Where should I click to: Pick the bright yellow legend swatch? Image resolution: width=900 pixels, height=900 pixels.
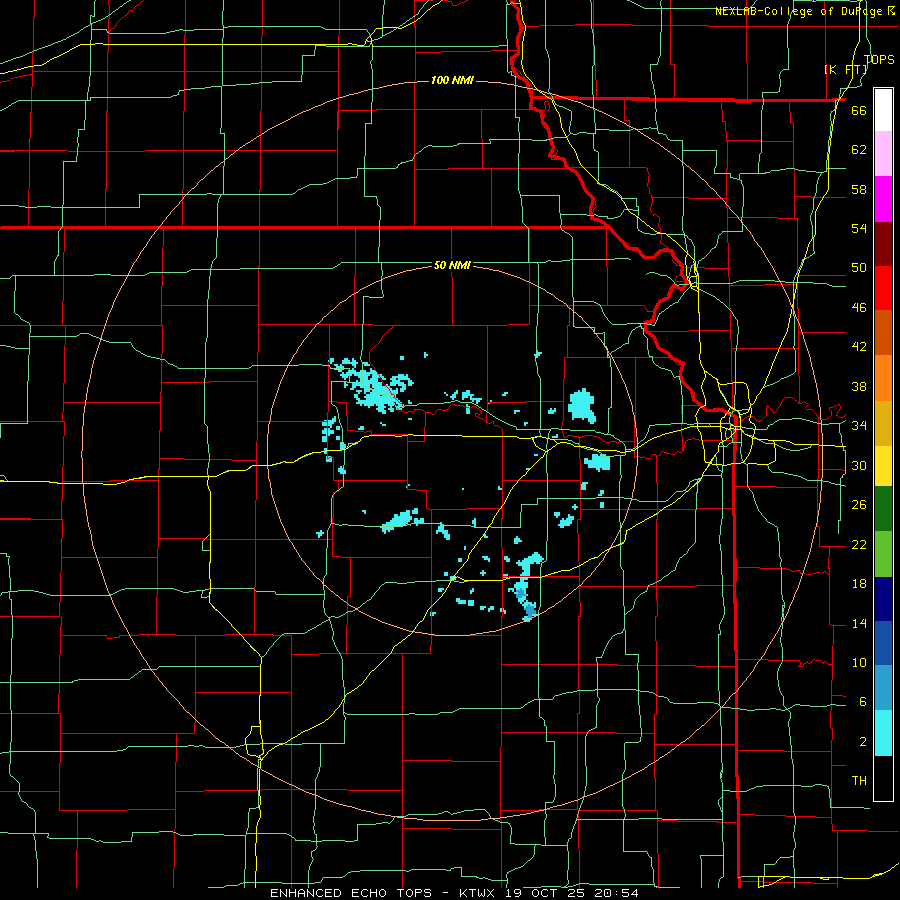click(883, 466)
